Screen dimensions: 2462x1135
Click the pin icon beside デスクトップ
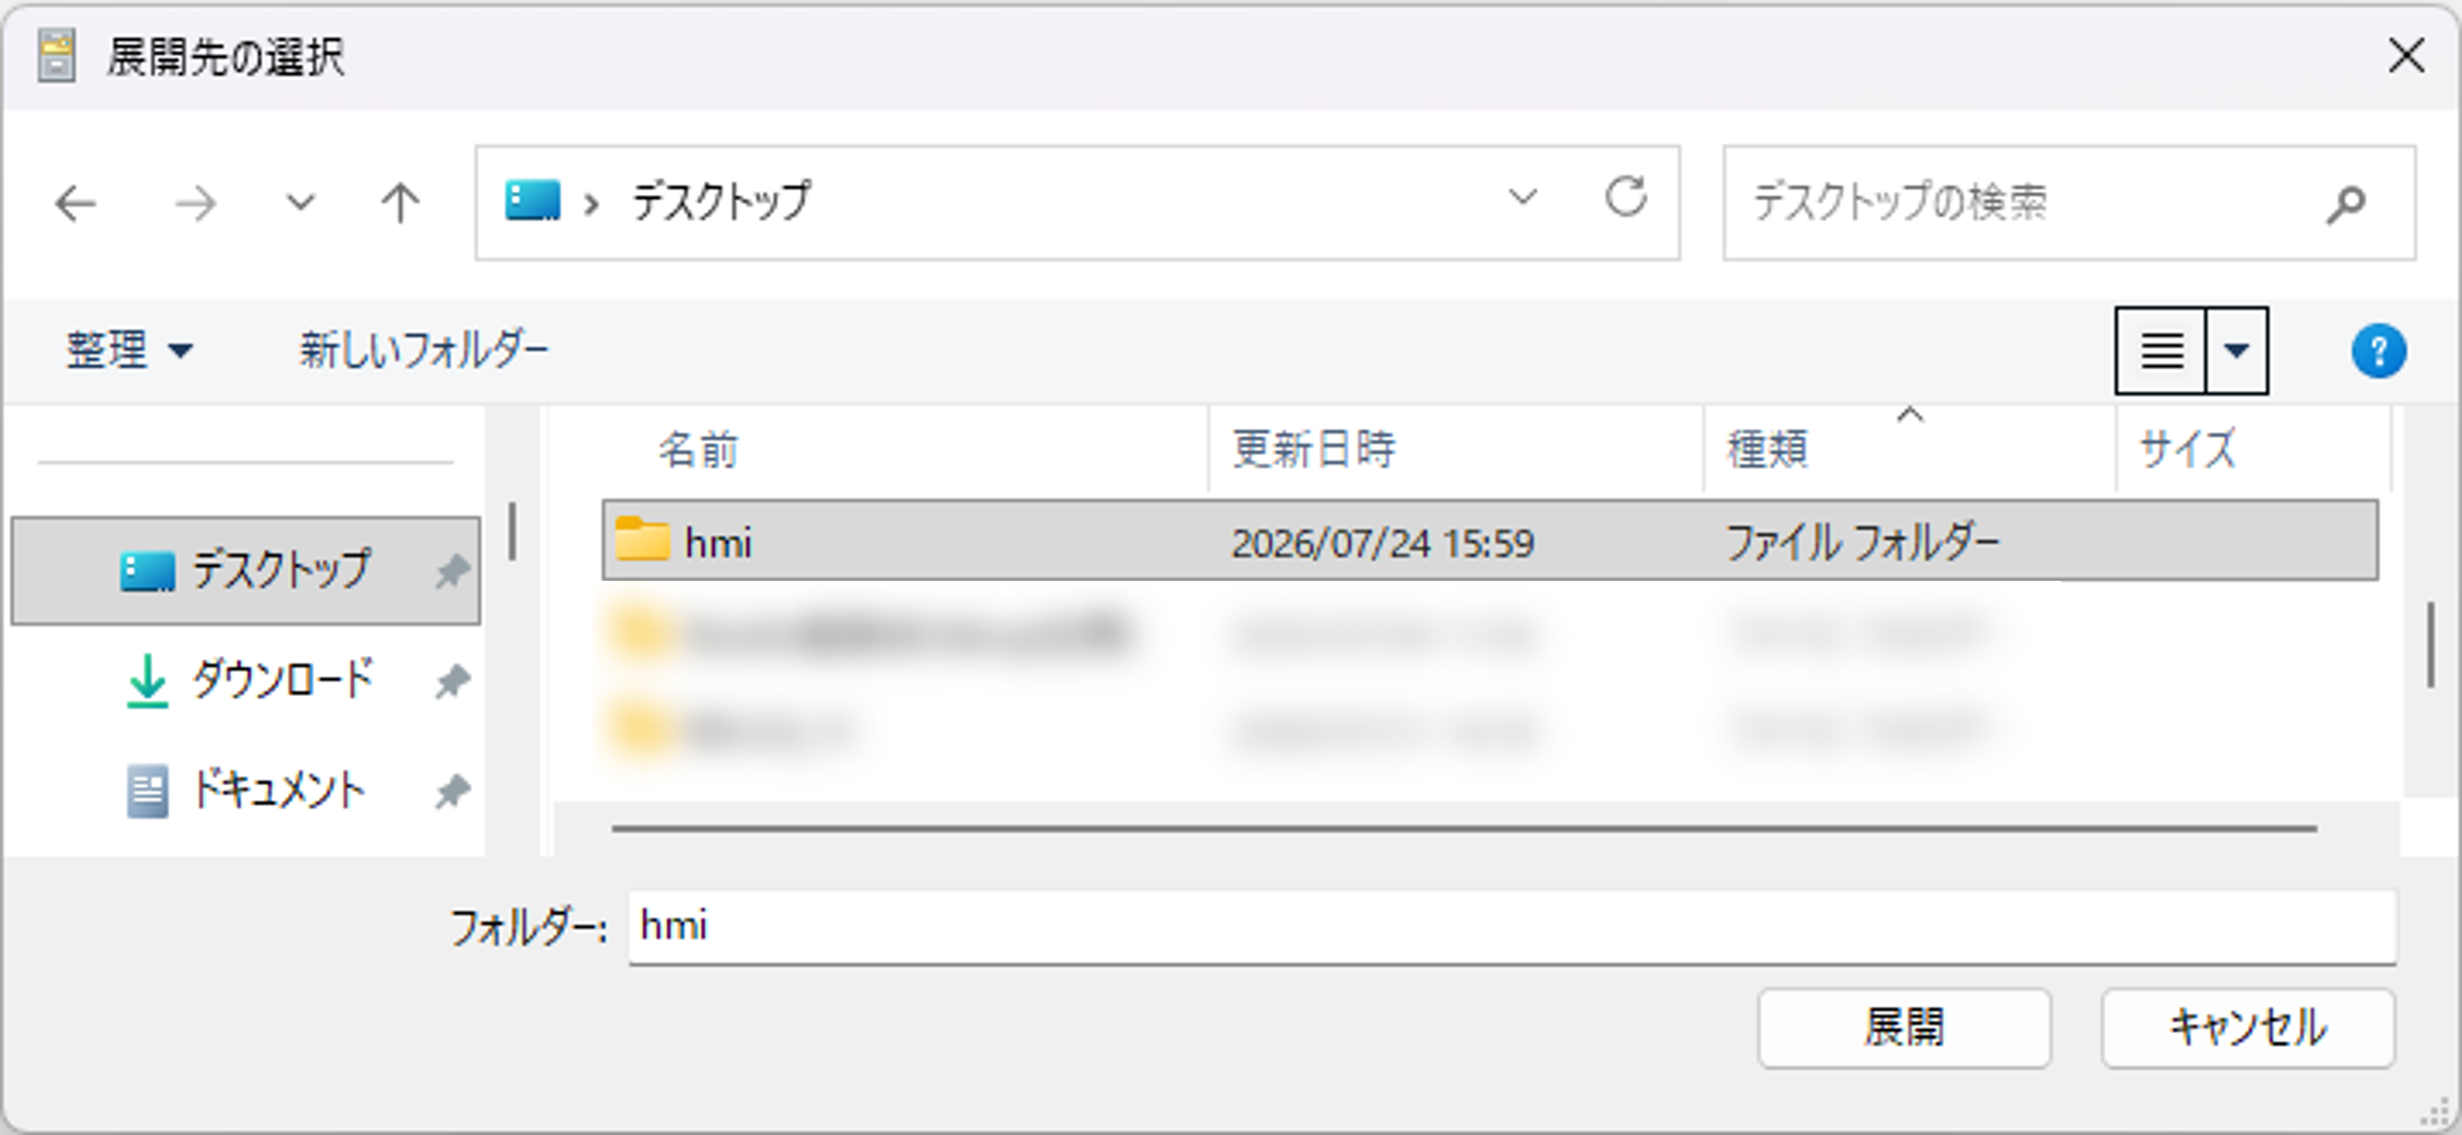452,571
